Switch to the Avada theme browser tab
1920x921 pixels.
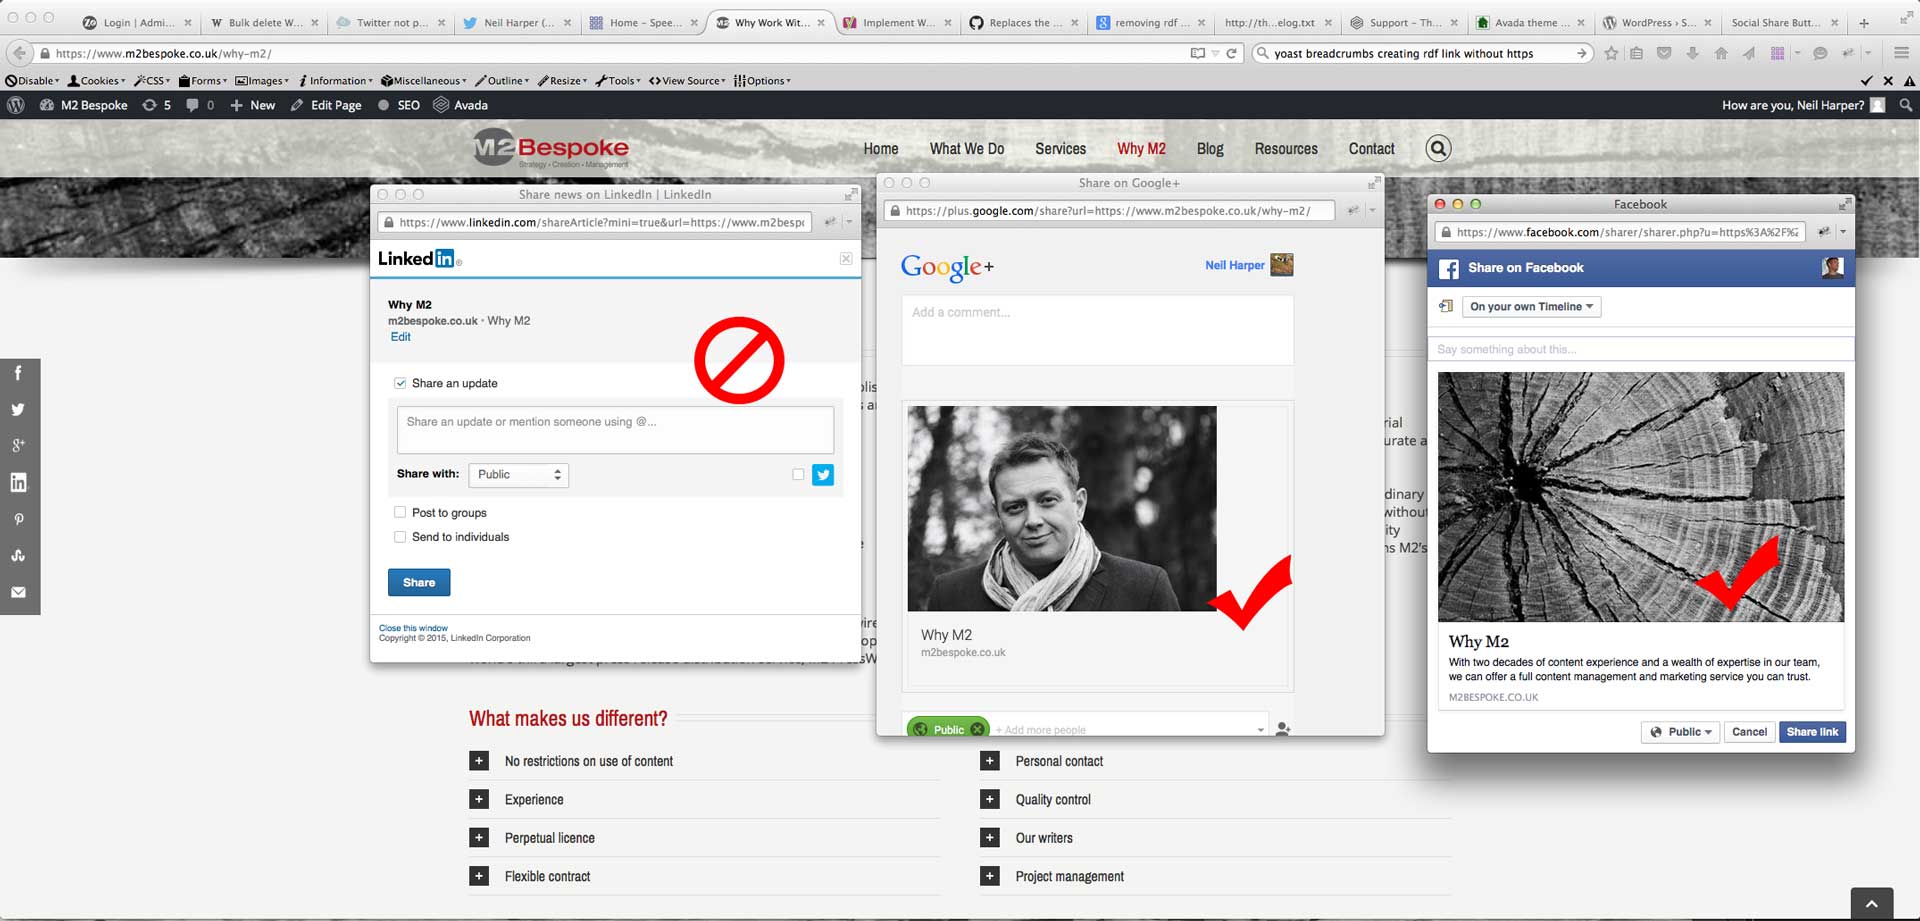(1524, 22)
